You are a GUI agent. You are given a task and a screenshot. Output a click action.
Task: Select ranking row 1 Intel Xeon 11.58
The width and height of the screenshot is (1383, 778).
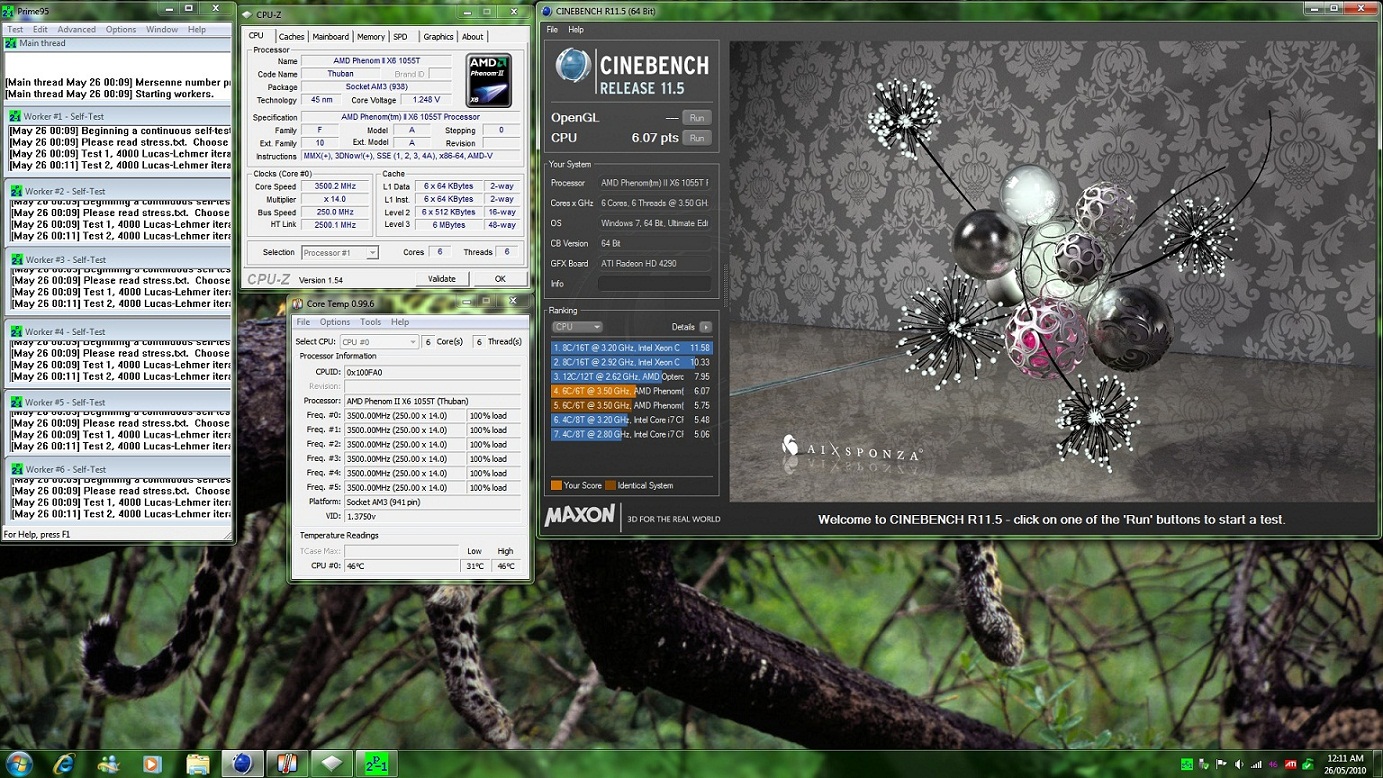click(631, 348)
